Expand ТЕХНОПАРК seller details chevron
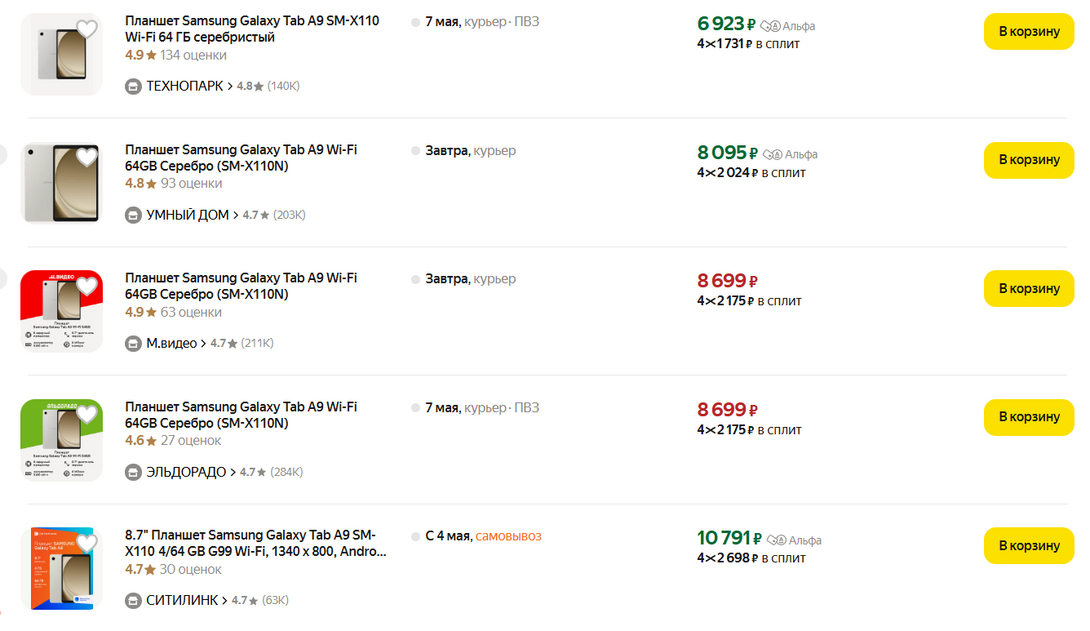Image resolution: width=1090 pixels, height=631 pixels. pyautogui.click(x=230, y=86)
